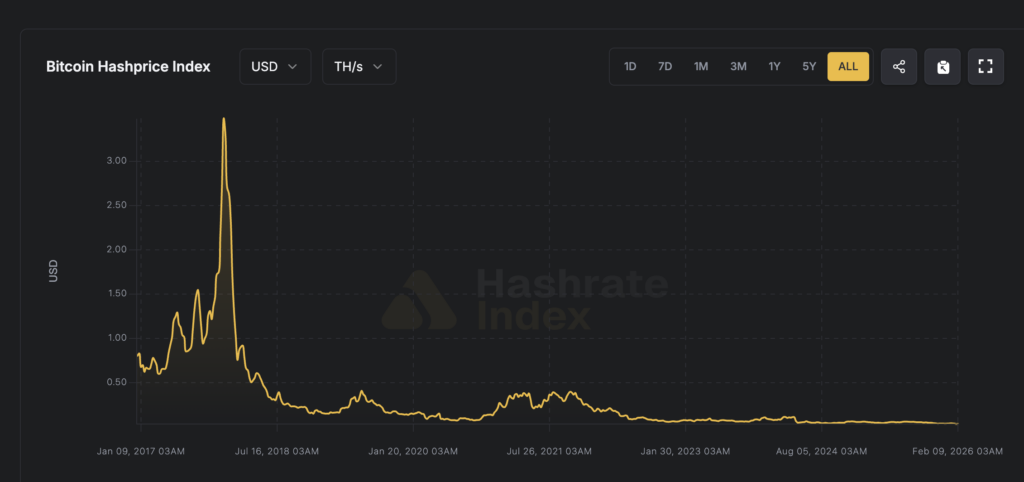Image resolution: width=1024 pixels, height=482 pixels.
Task: Click the vertical USD axis title
Action: click(x=54, y=270)
